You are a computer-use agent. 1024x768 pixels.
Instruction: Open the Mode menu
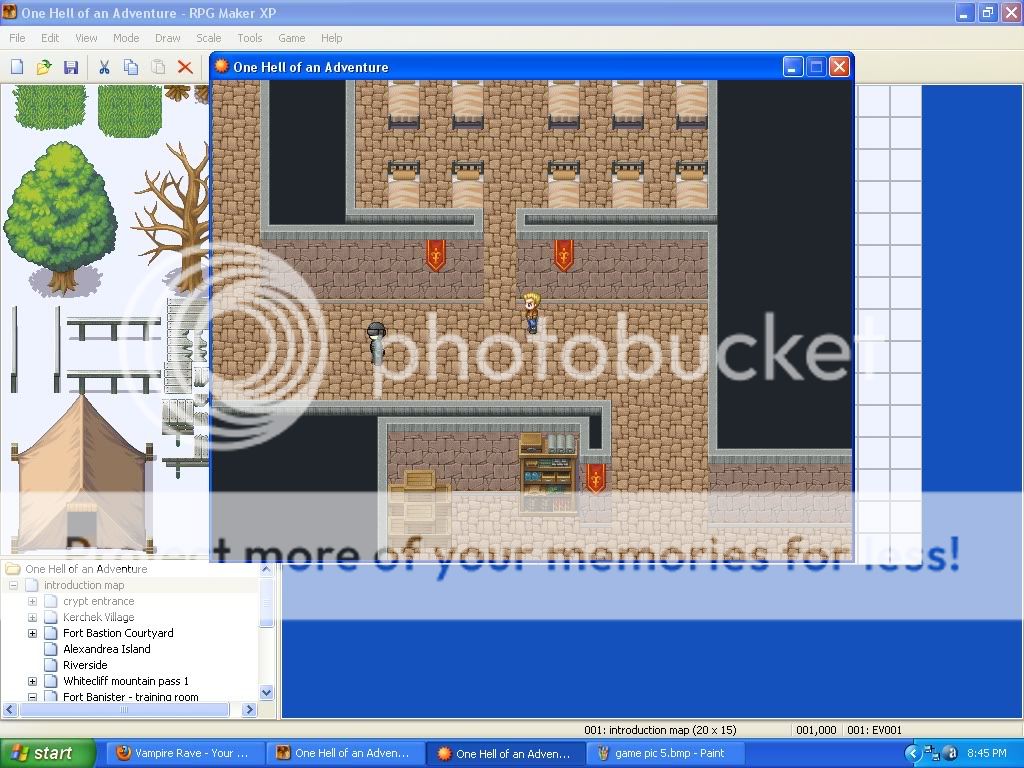tap(126, 38)
